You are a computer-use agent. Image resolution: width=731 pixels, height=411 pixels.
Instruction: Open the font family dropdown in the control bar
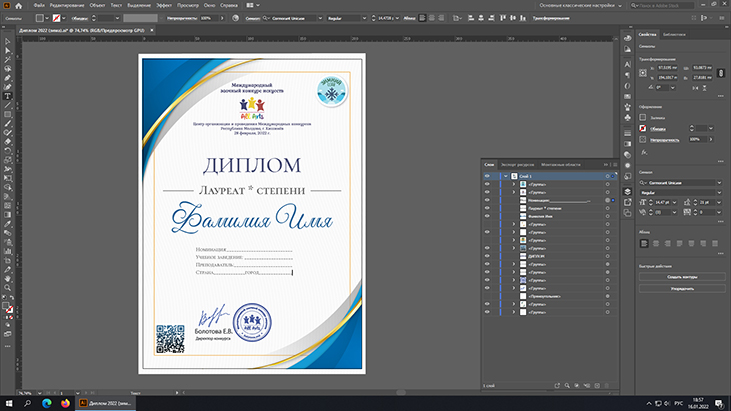[318, 18]
